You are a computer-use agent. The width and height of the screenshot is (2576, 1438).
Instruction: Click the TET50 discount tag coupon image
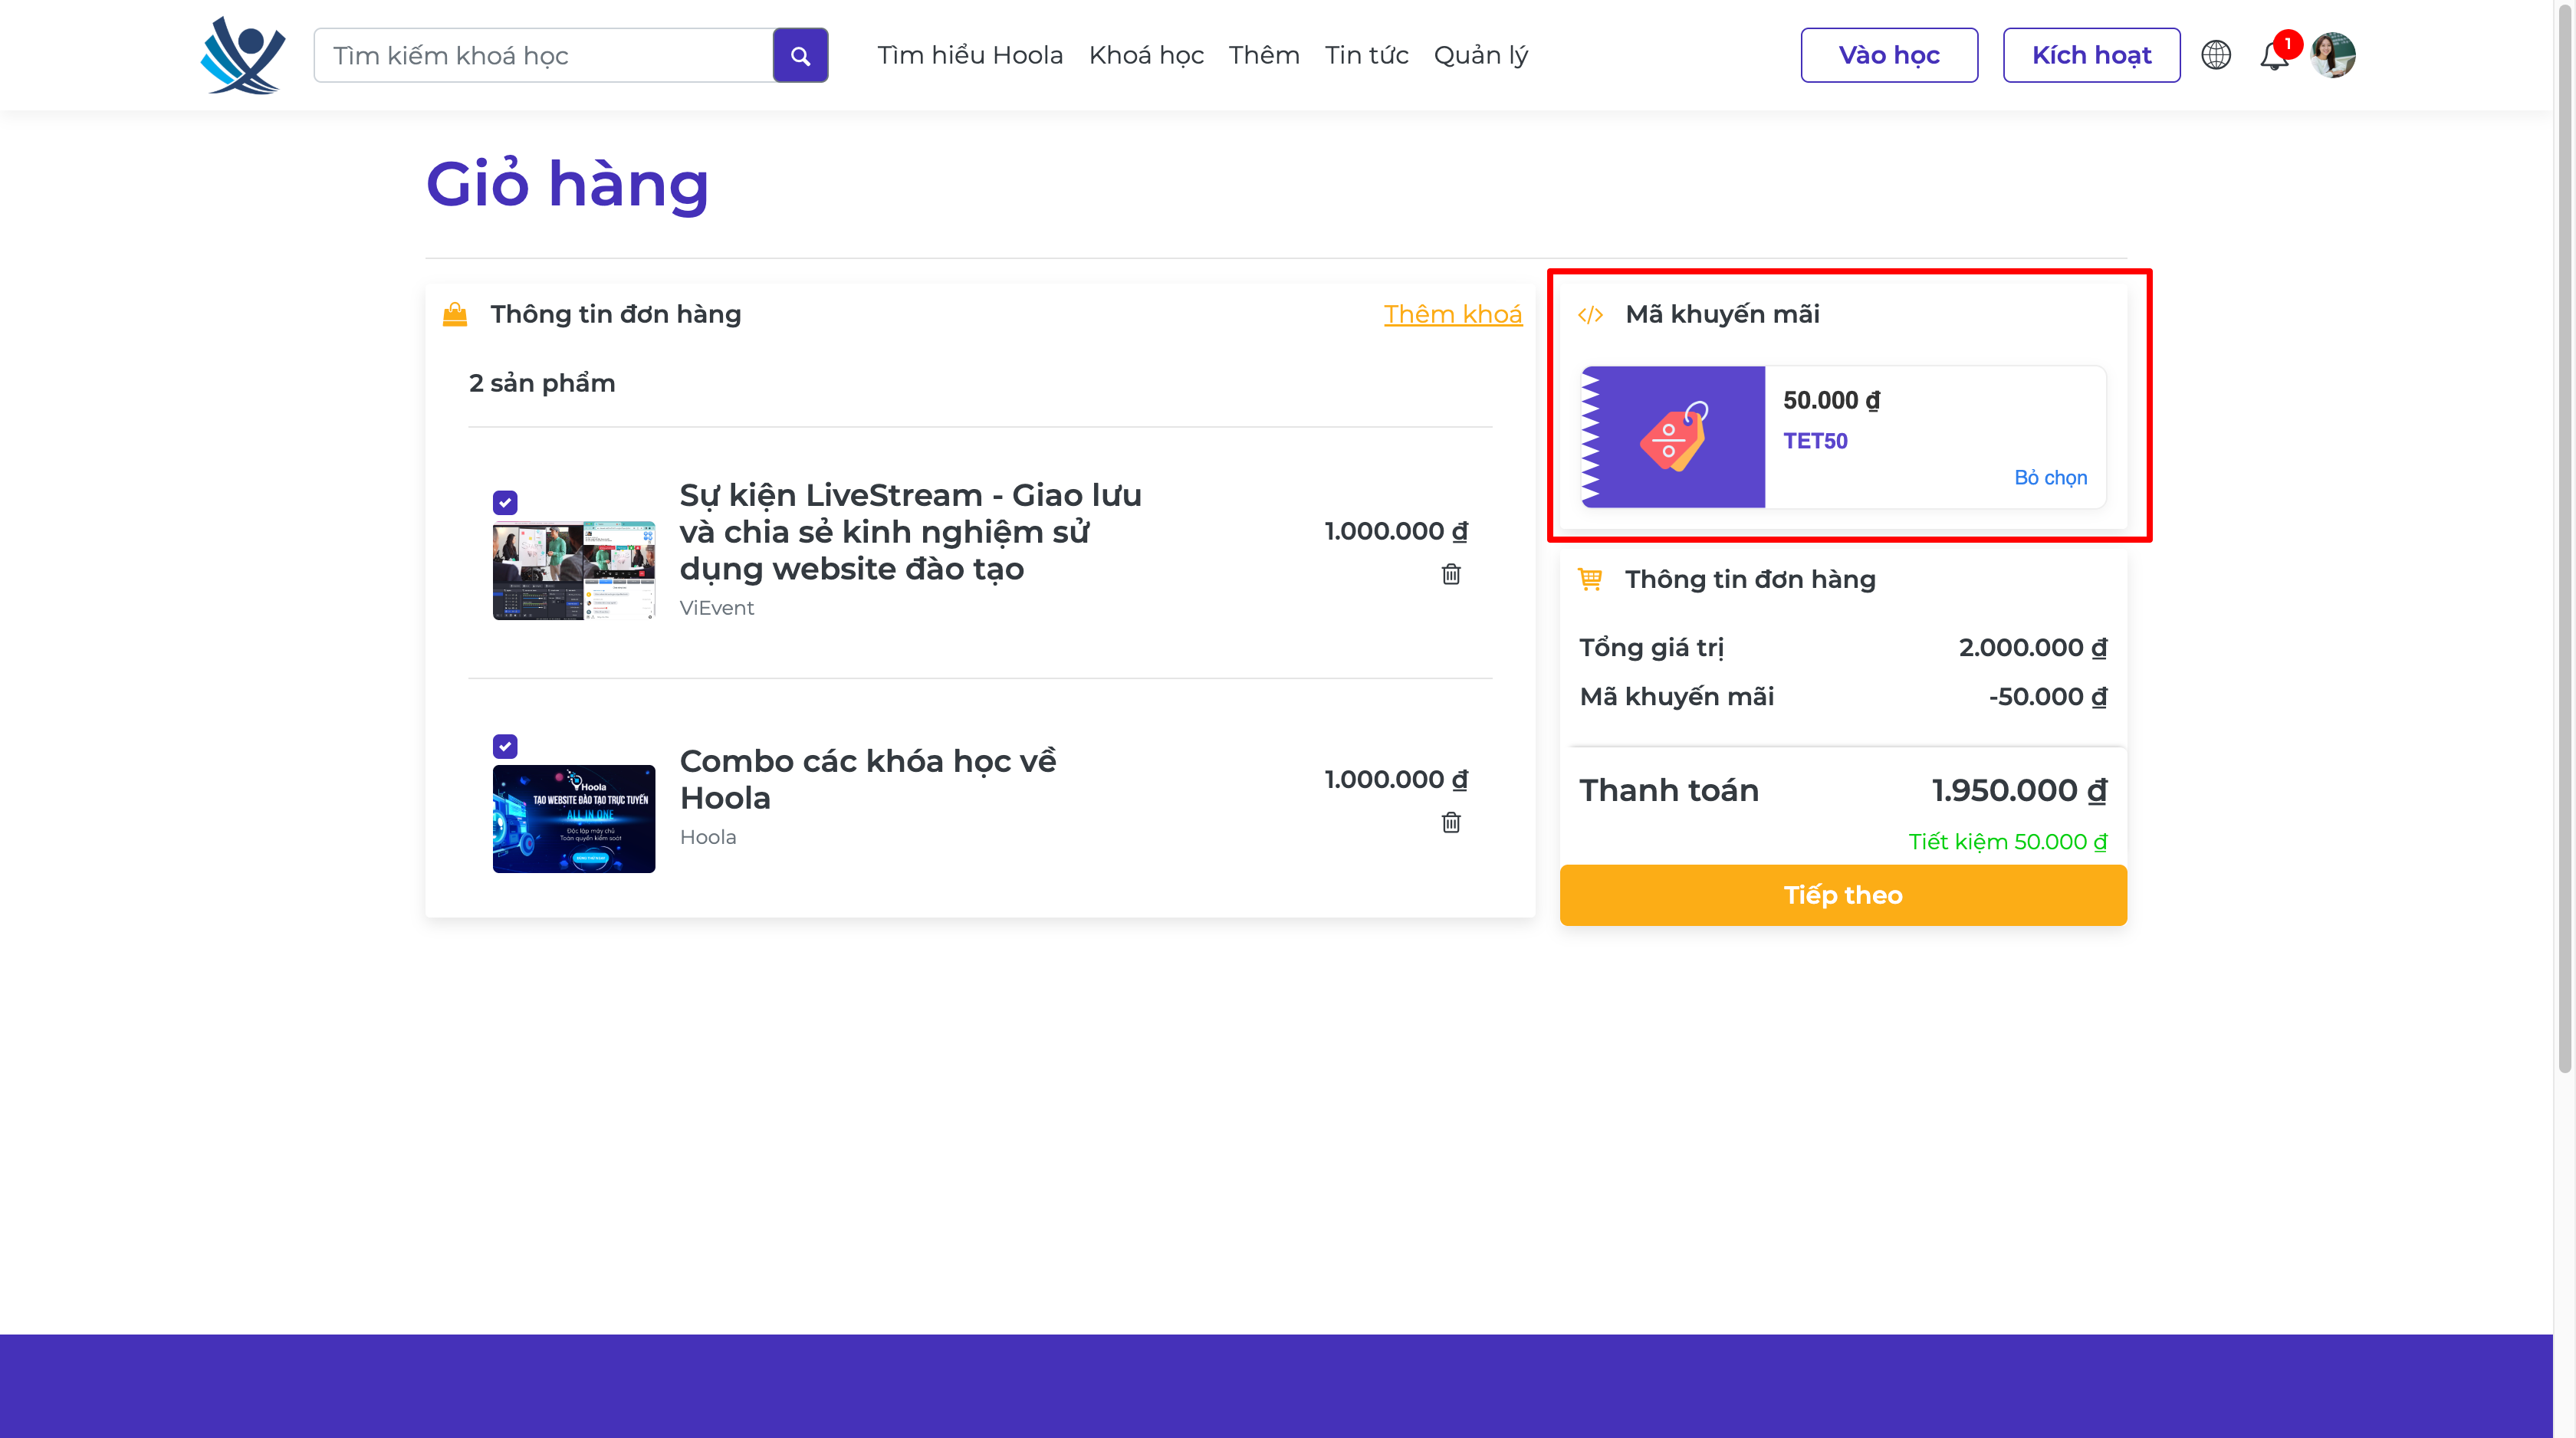click(x=1673, y=437)
